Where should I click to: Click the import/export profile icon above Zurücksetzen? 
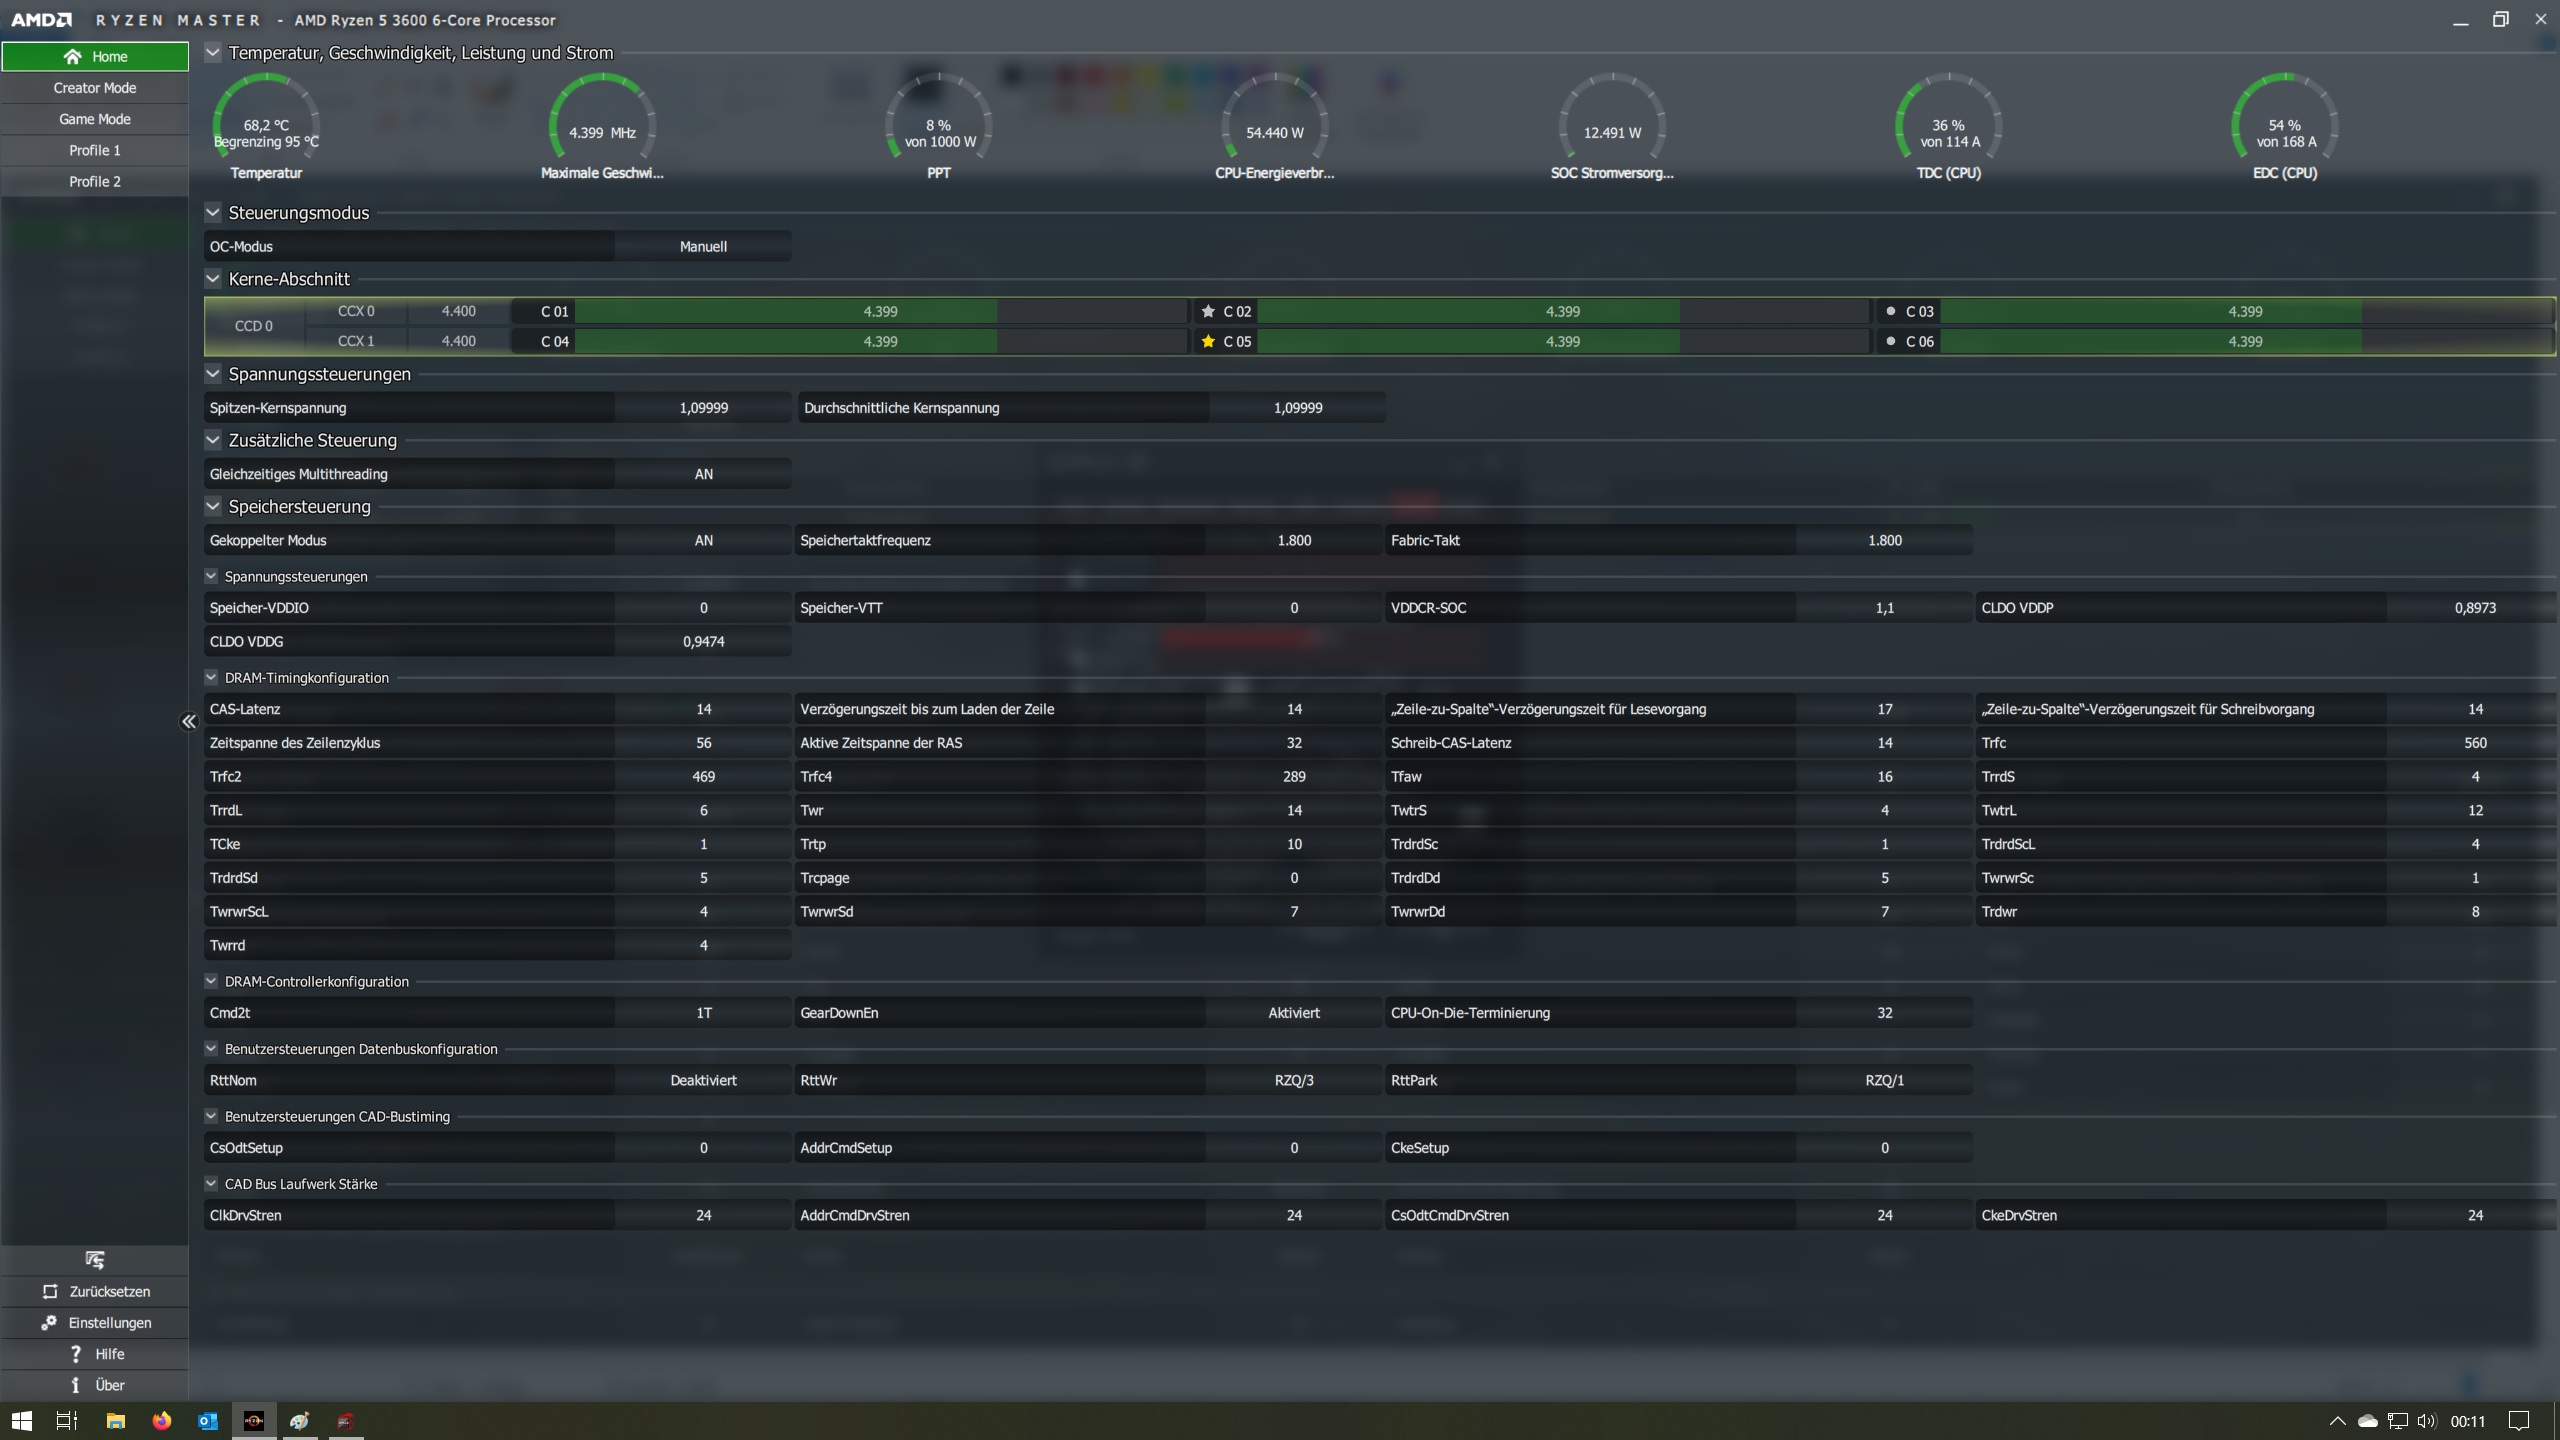[x=95, y=1260]
